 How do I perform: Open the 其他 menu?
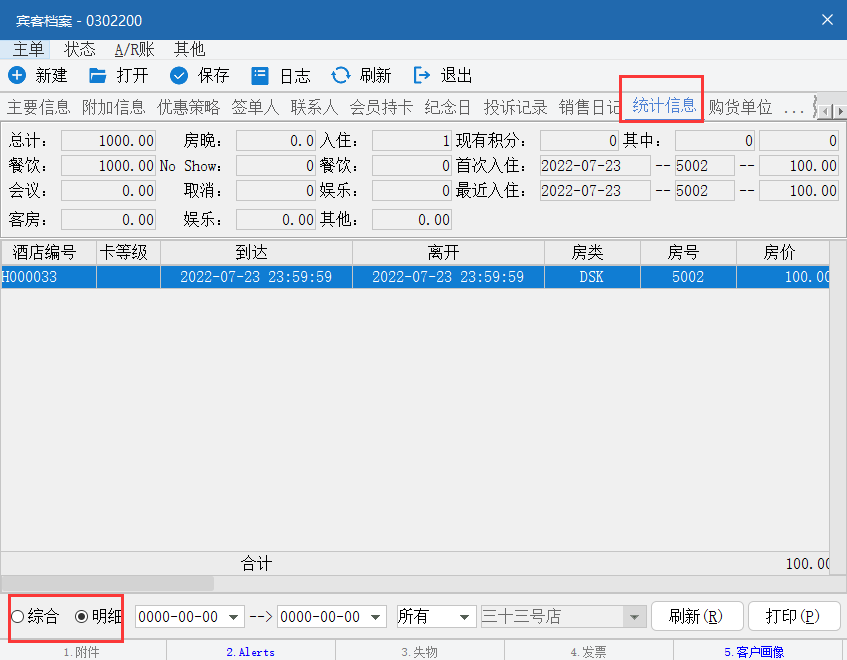pos(189,49)
